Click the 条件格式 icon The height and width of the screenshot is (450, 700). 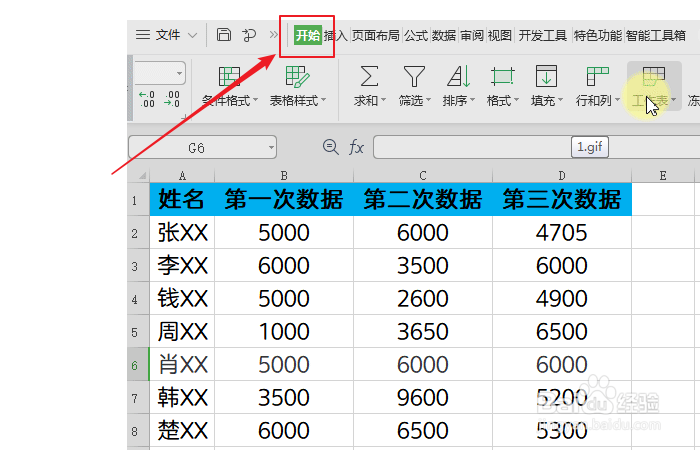tap(229, 76)
